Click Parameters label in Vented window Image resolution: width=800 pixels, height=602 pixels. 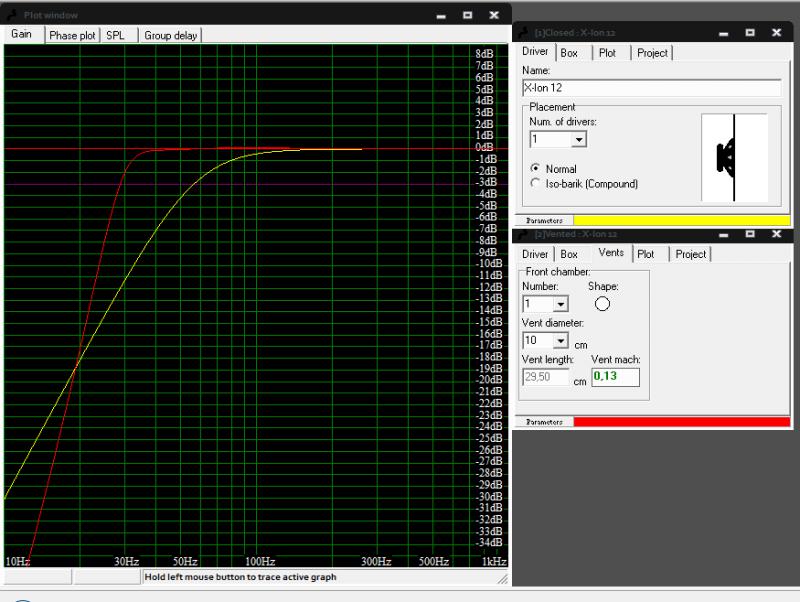tap(544, 422)
